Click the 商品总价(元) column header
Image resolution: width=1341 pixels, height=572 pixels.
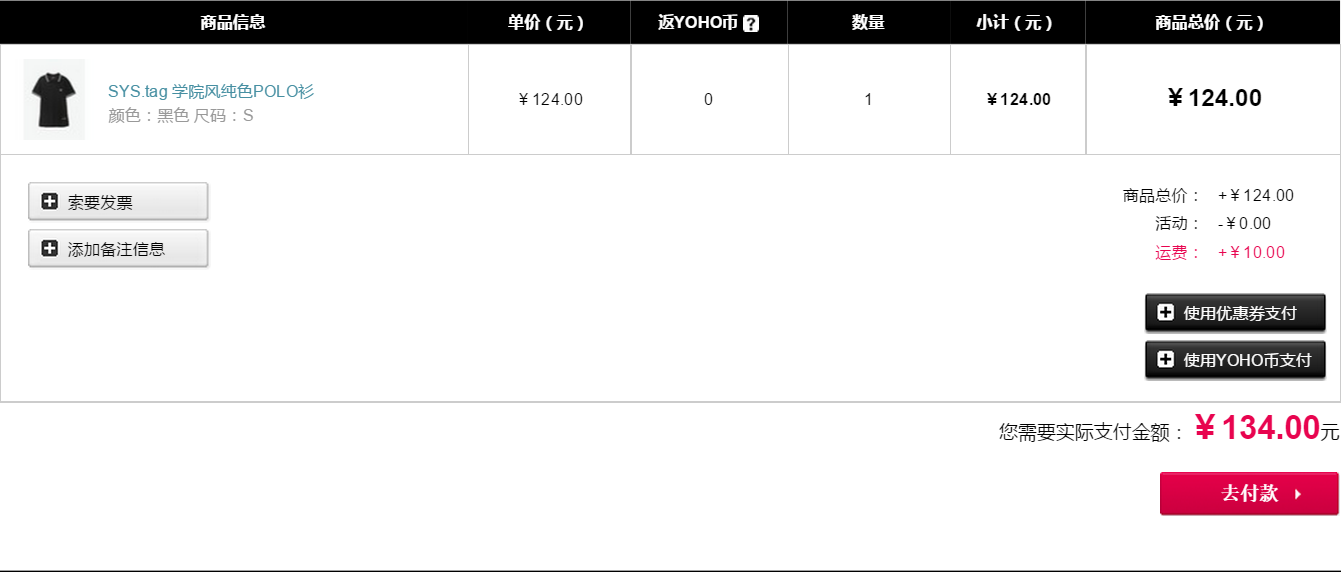coord(1213,22)
